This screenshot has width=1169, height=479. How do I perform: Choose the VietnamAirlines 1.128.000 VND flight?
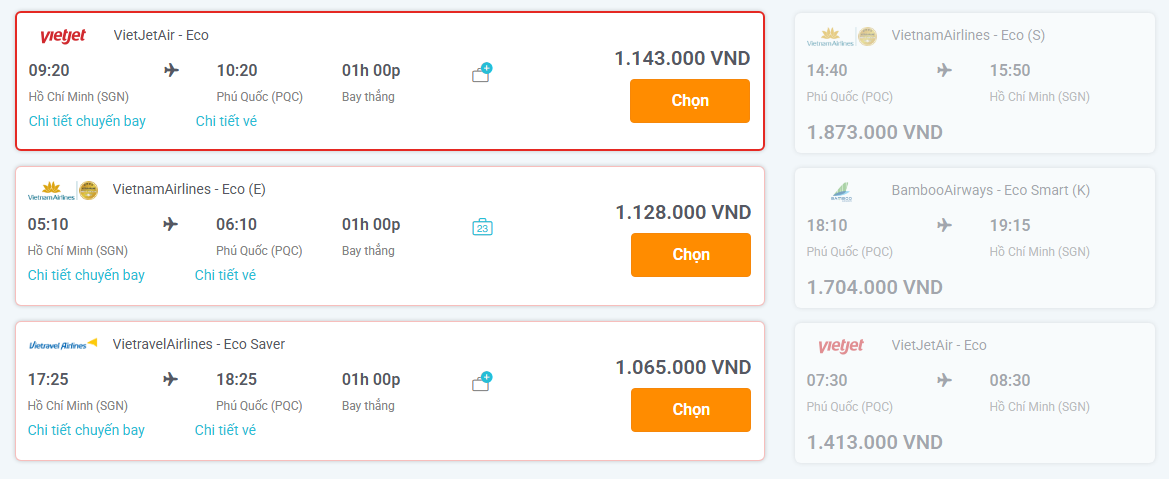(x=690, y=254)
